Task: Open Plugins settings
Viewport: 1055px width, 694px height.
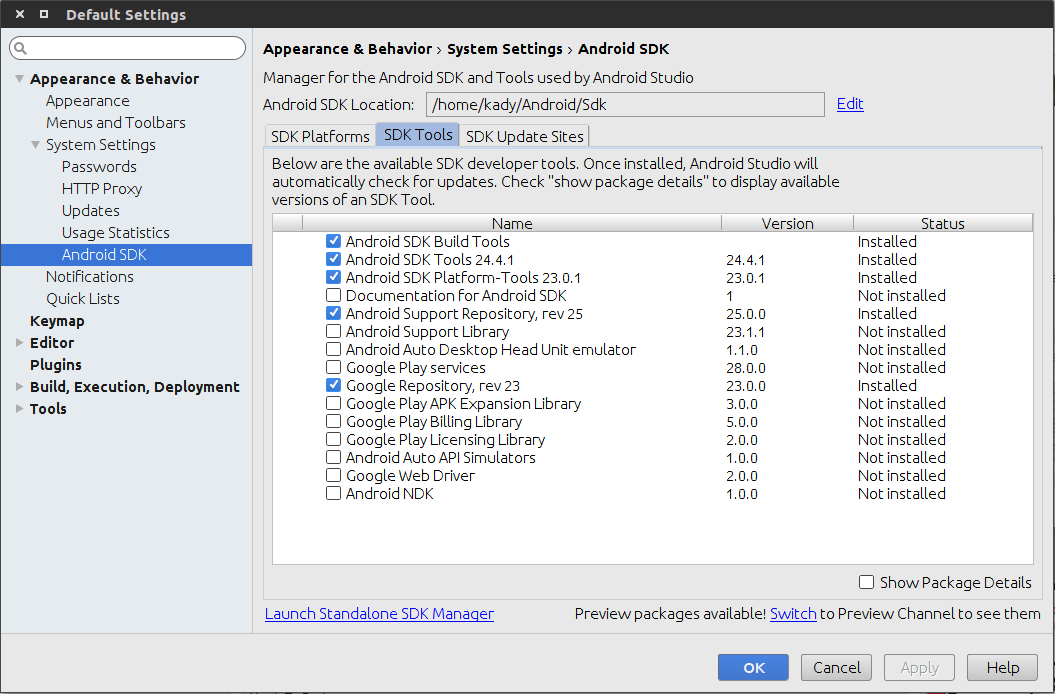Action: [56, 364]
